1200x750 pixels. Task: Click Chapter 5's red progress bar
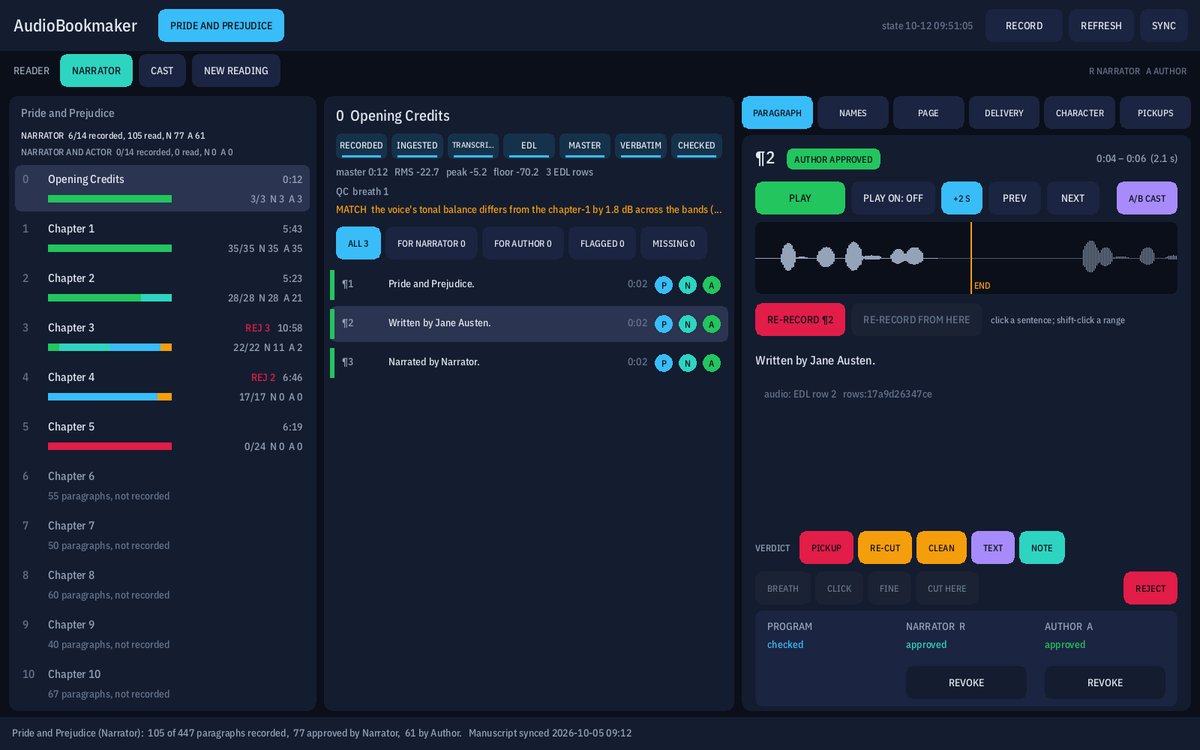pos(110,446)
